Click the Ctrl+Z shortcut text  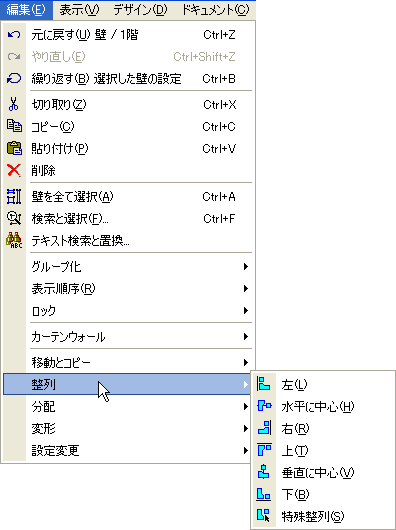click(x=219, y=34)
